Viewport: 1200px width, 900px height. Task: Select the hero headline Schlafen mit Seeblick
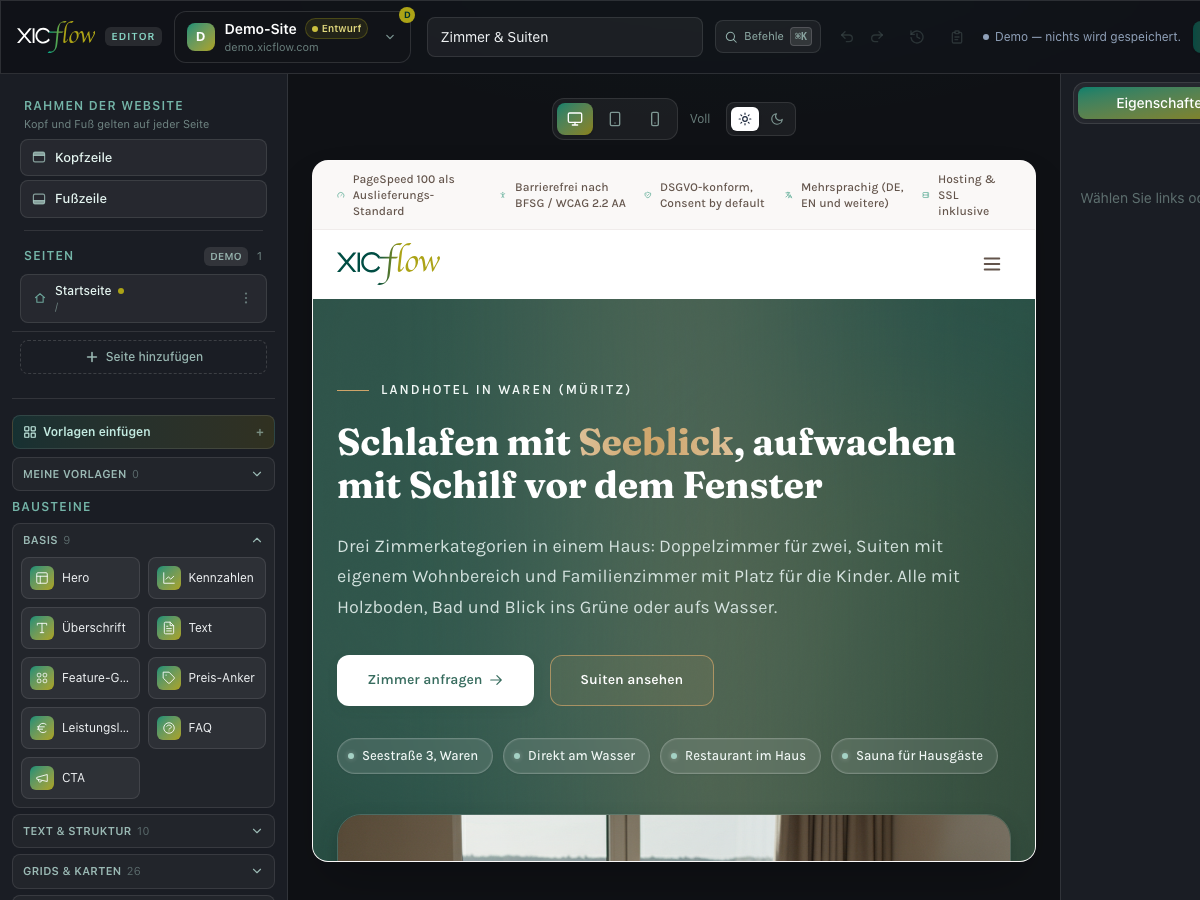646,464
